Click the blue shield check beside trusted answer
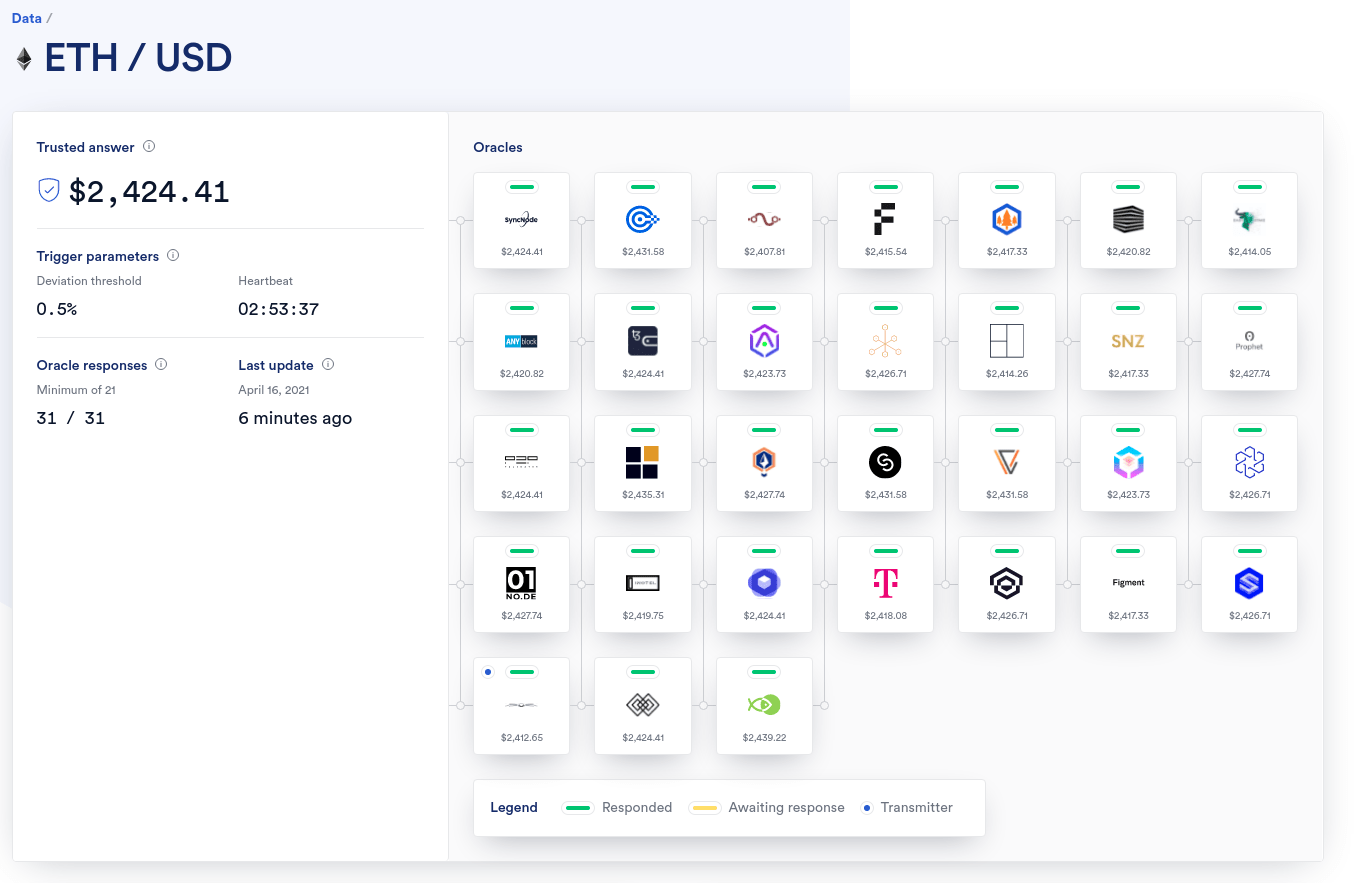 pos(47,190)
